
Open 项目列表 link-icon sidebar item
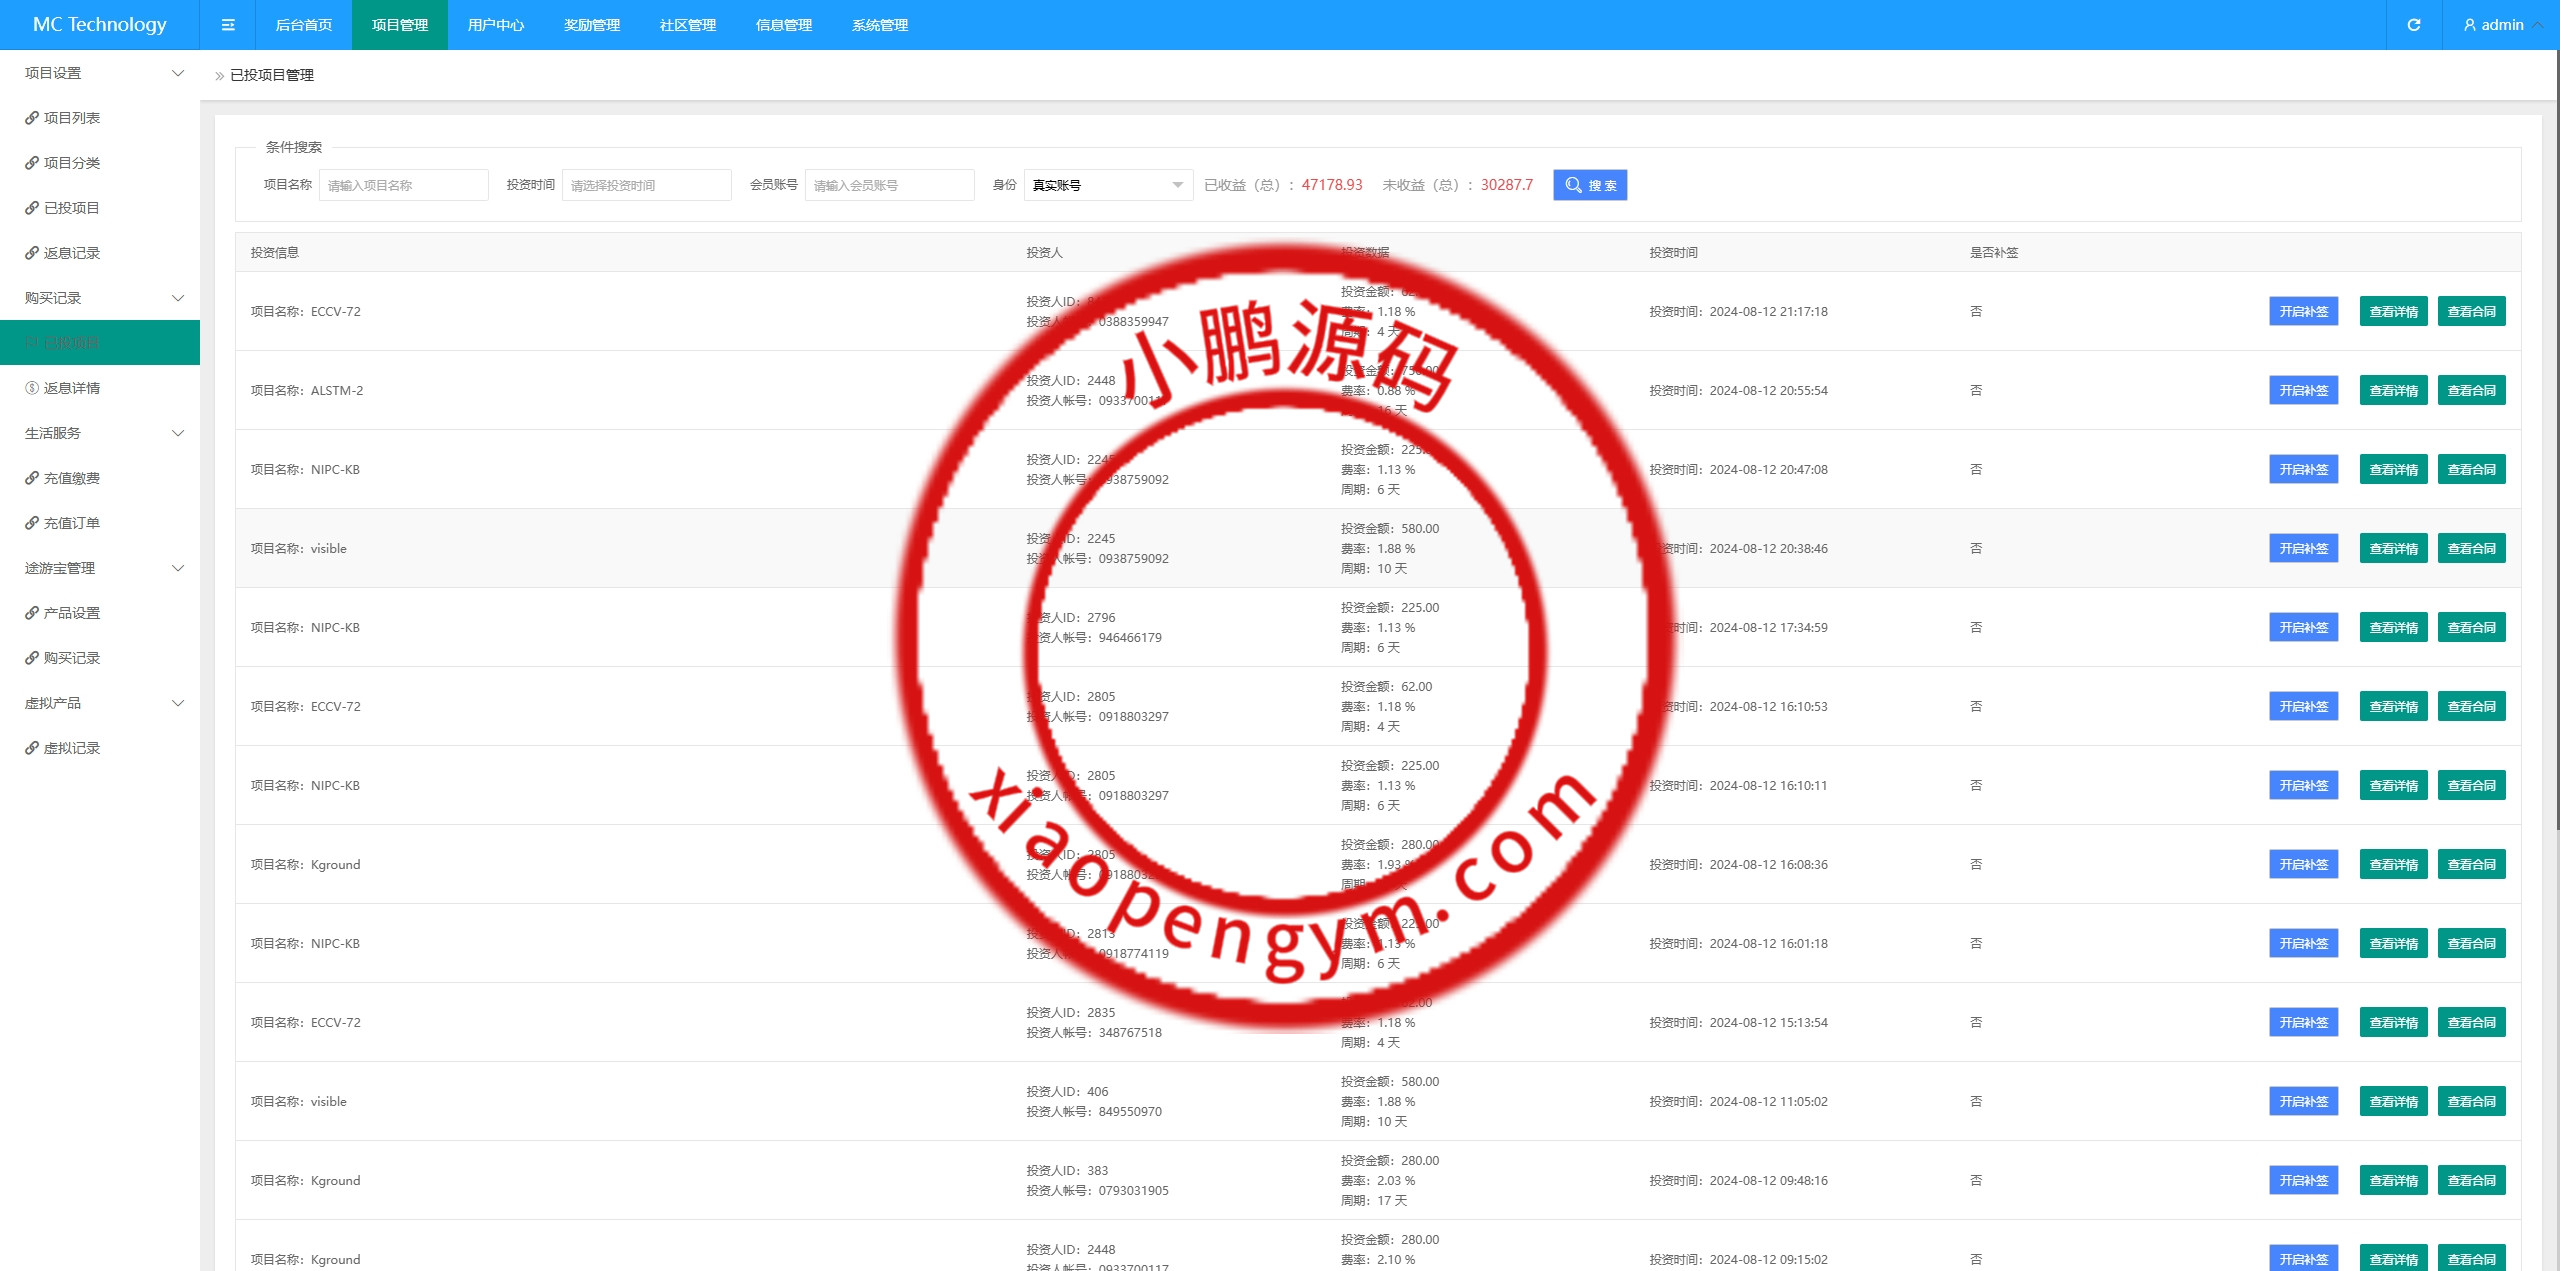click(x=71, y=118)
